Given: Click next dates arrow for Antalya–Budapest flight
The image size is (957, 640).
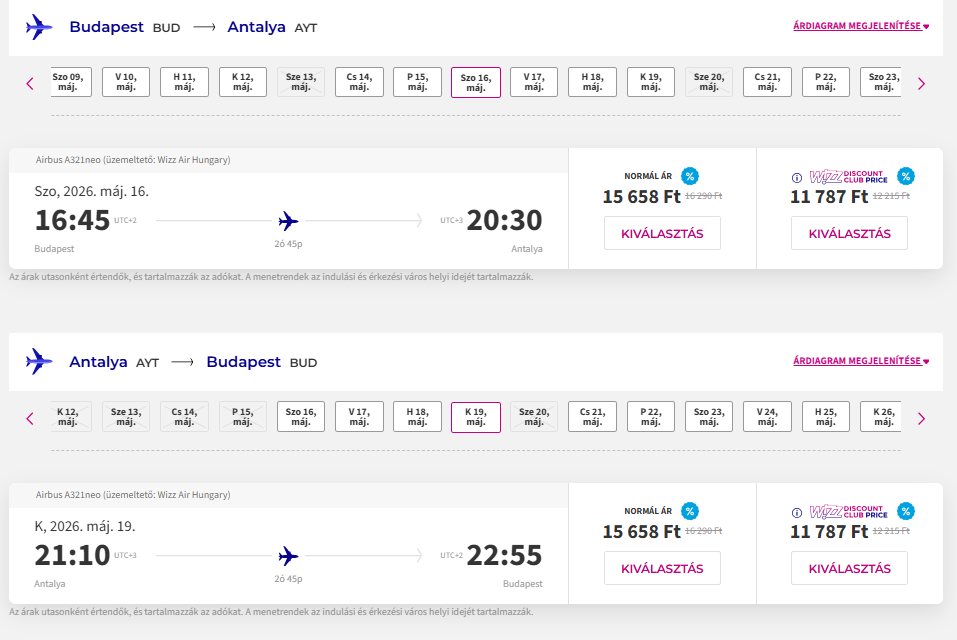Looking at the screenshot, I should pos(921,419).
